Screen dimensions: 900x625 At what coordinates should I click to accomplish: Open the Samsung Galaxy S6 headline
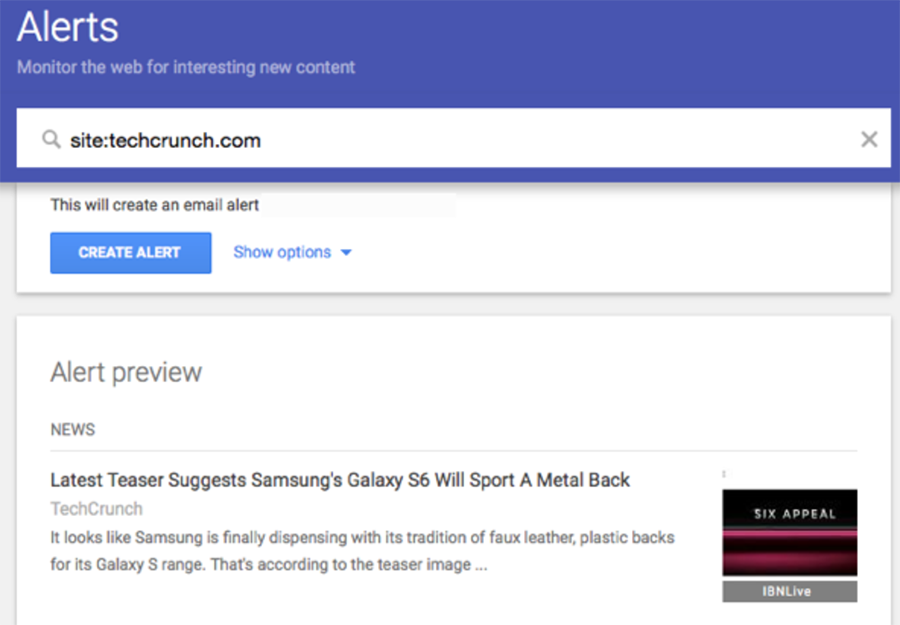[x=340, y=480]
